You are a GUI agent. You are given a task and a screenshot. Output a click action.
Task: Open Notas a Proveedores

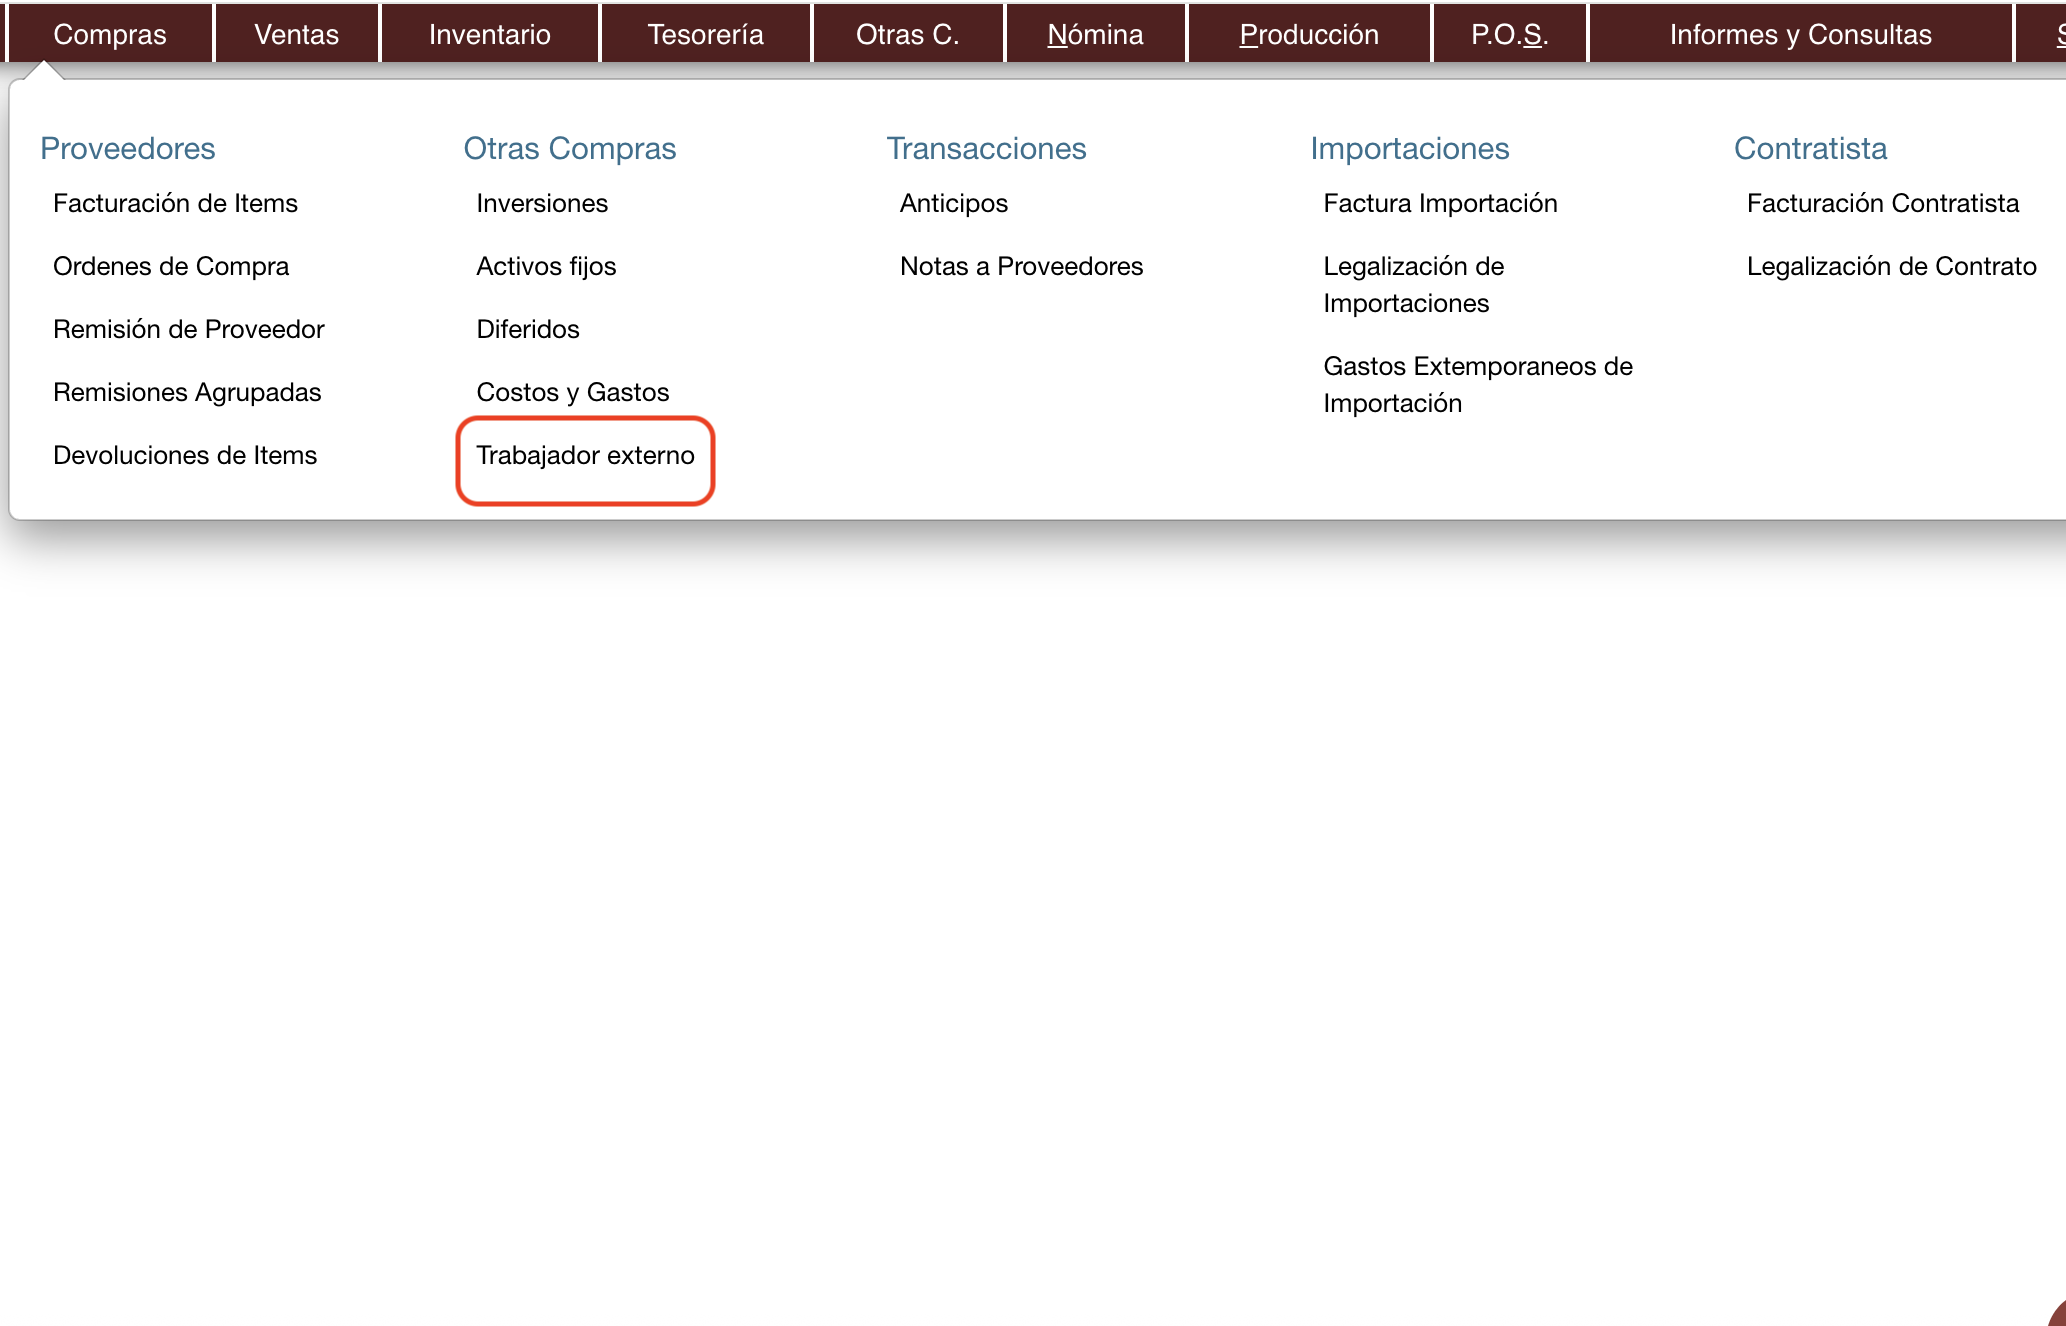[1021, 267]
